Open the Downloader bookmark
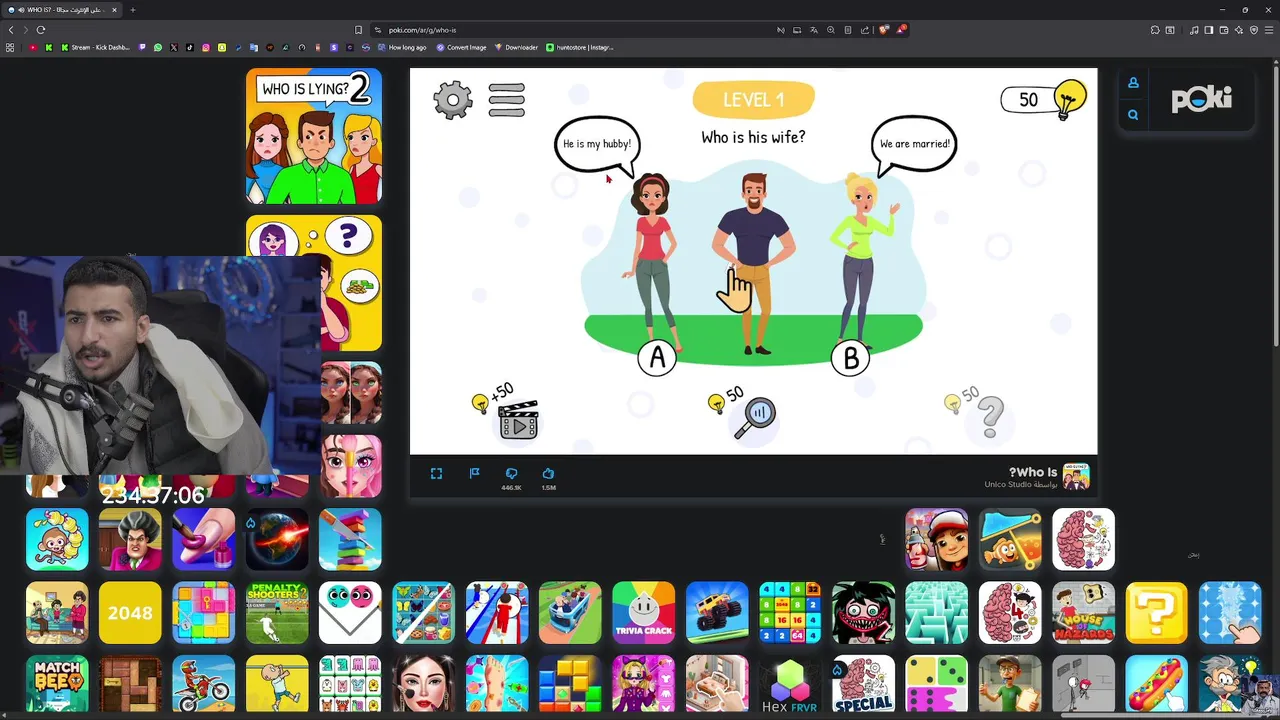 coord(517,47)
